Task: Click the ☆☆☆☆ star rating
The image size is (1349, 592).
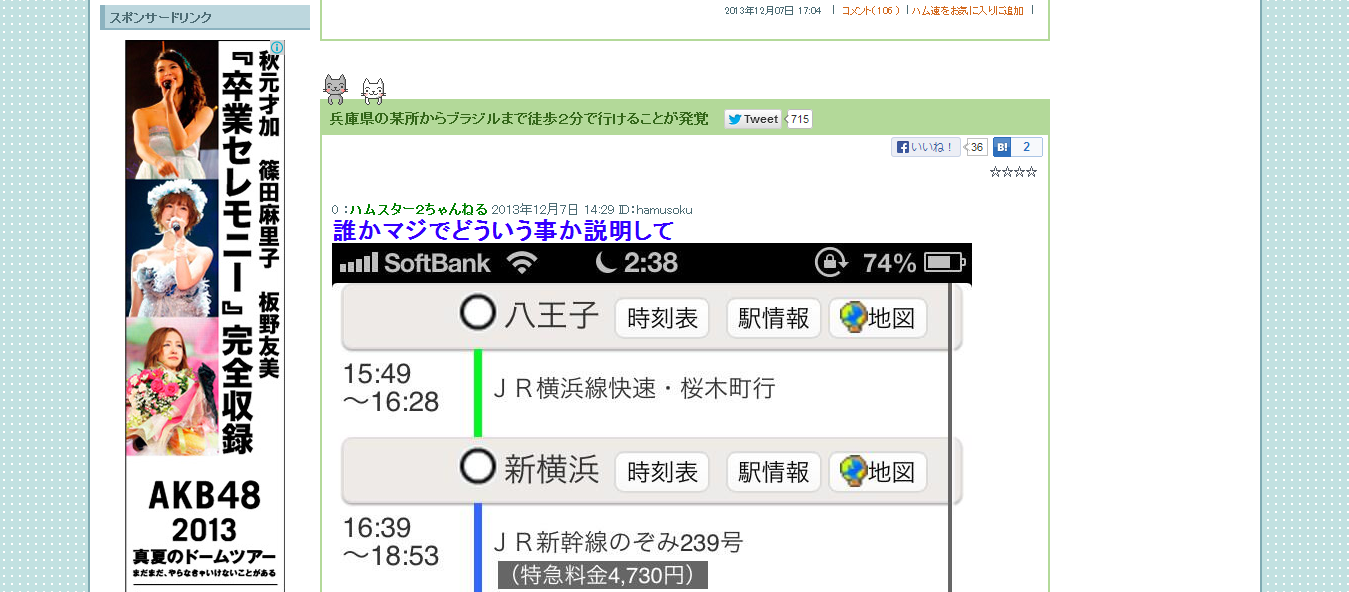Action: click(1013, 172)
